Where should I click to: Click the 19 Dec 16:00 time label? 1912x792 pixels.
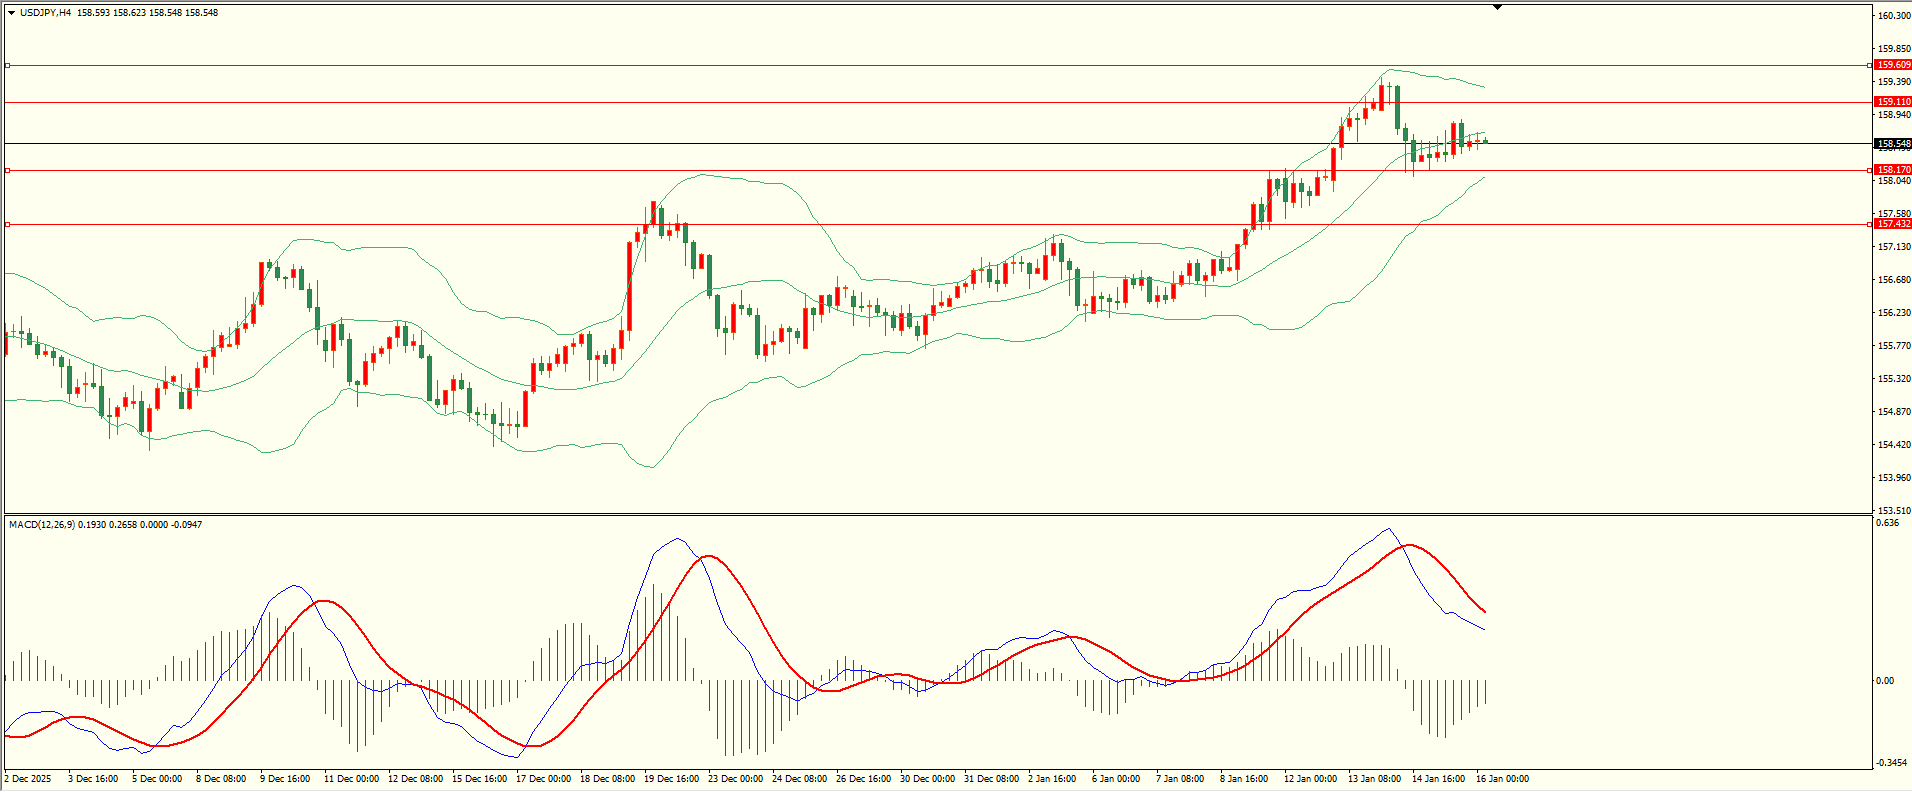click(671, 779)
